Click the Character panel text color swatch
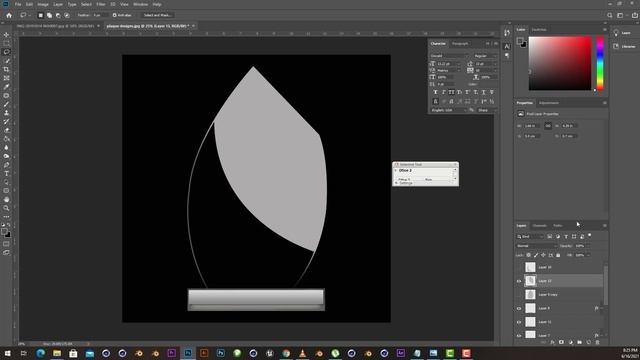This screenshot has height=360, width=640. (487, 84)
